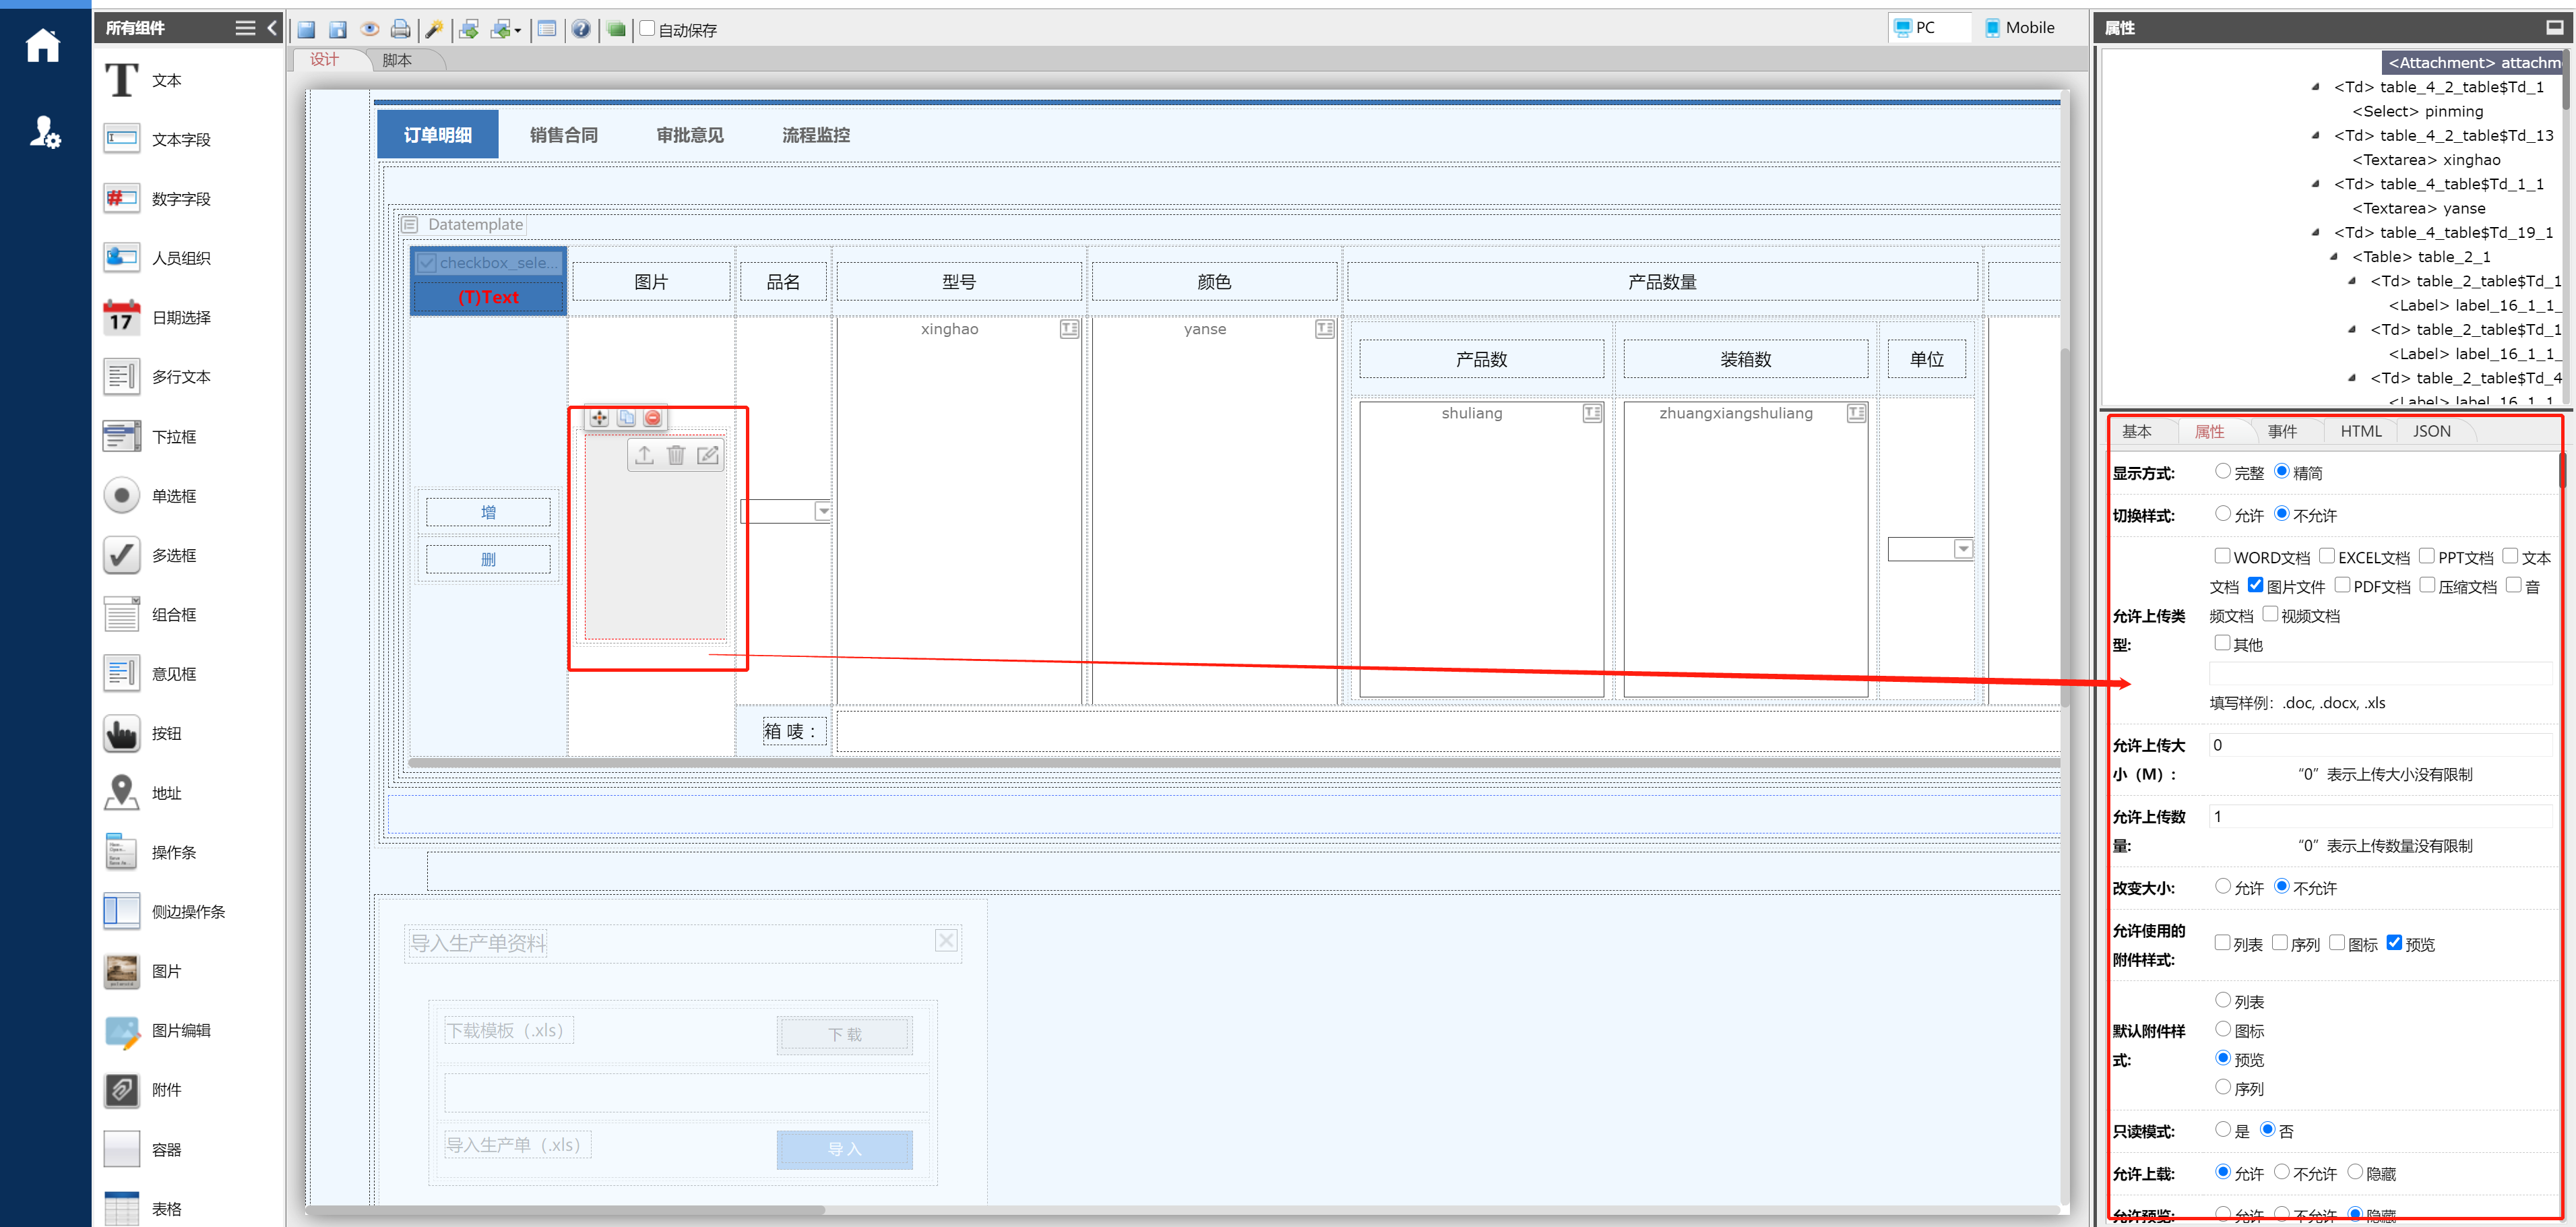The width and height of the screenshot is (2576, 1227).
Task: Click the trash icon inside the attachment widget
Action: coord(676,456)
